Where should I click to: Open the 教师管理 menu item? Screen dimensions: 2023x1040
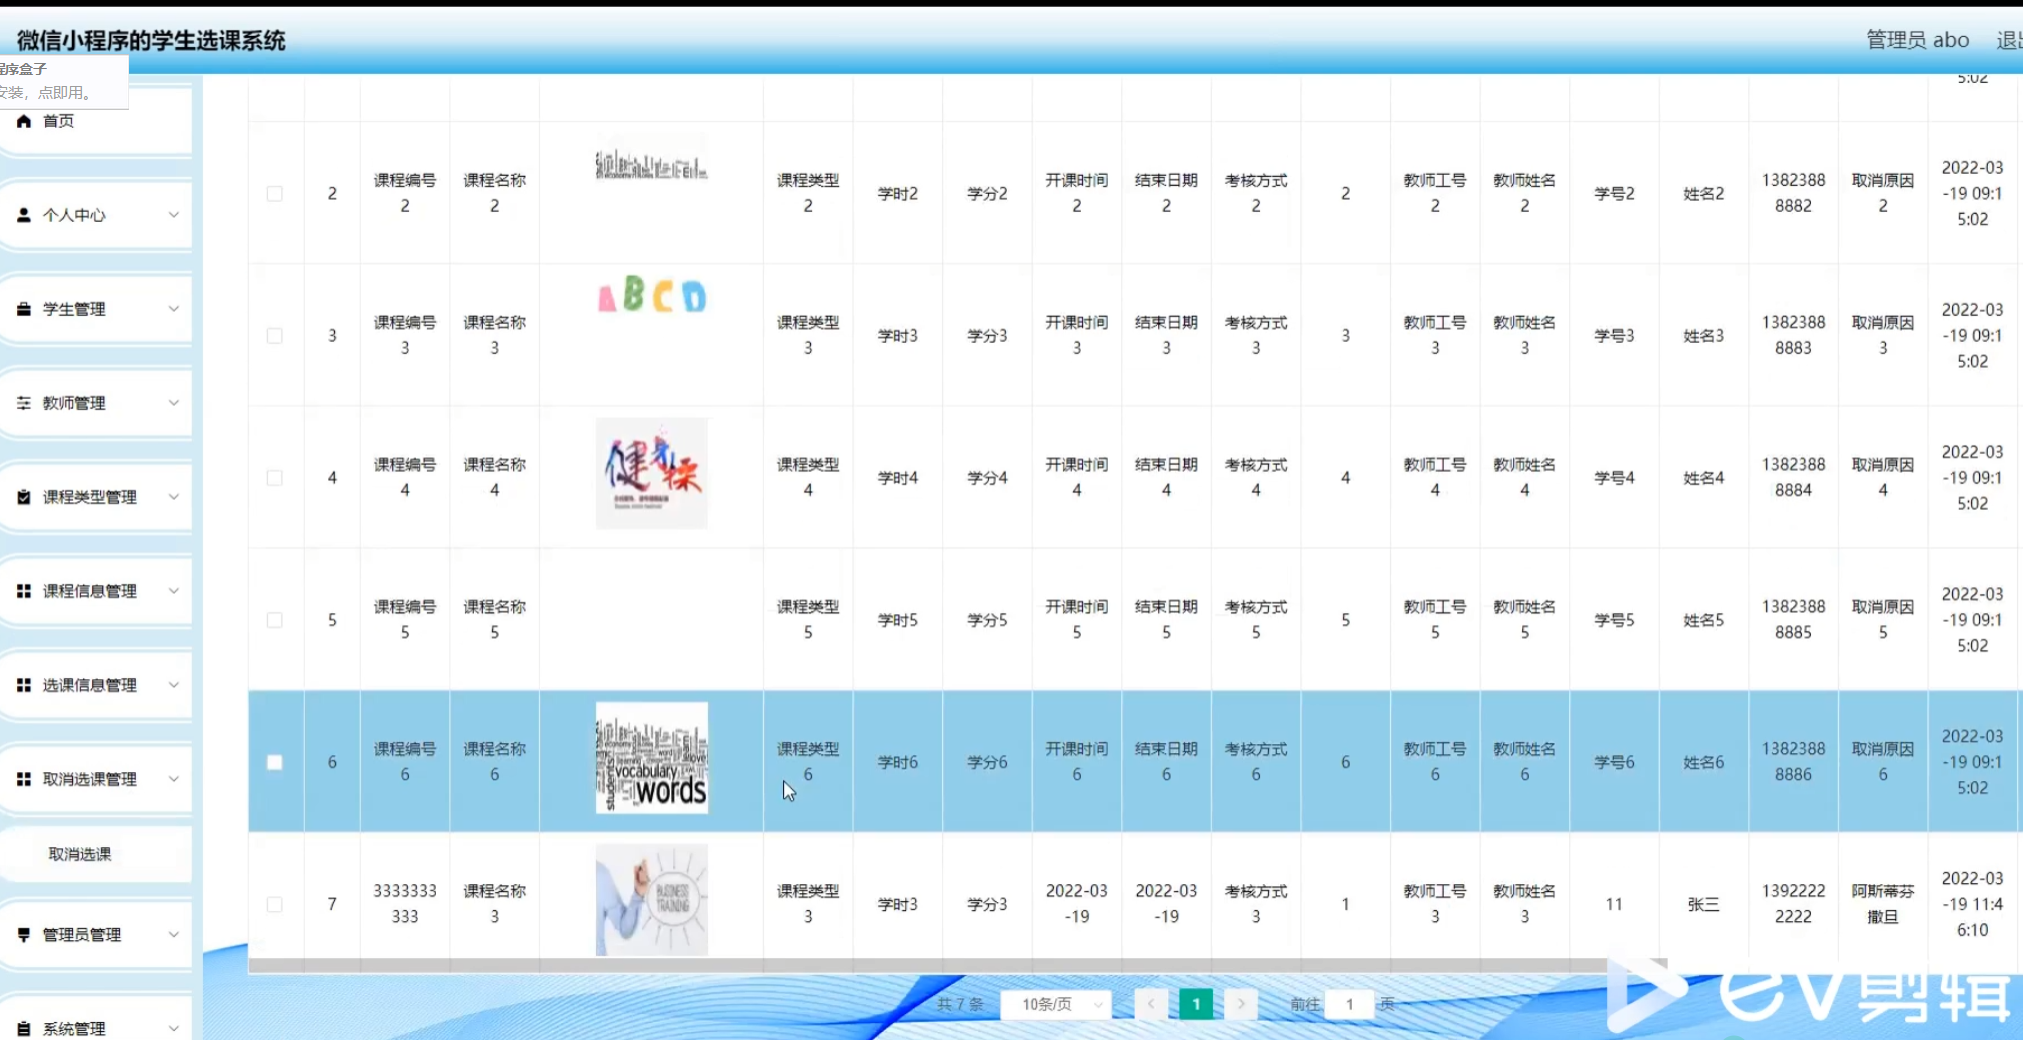tap(96, 403)
